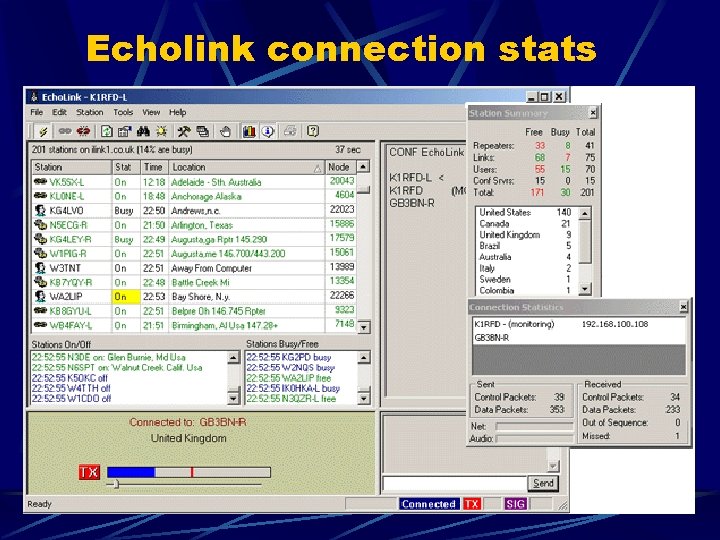Viewport: 720px width, 540px height.
Task: Open the Station menu
Action: (90, 112)
